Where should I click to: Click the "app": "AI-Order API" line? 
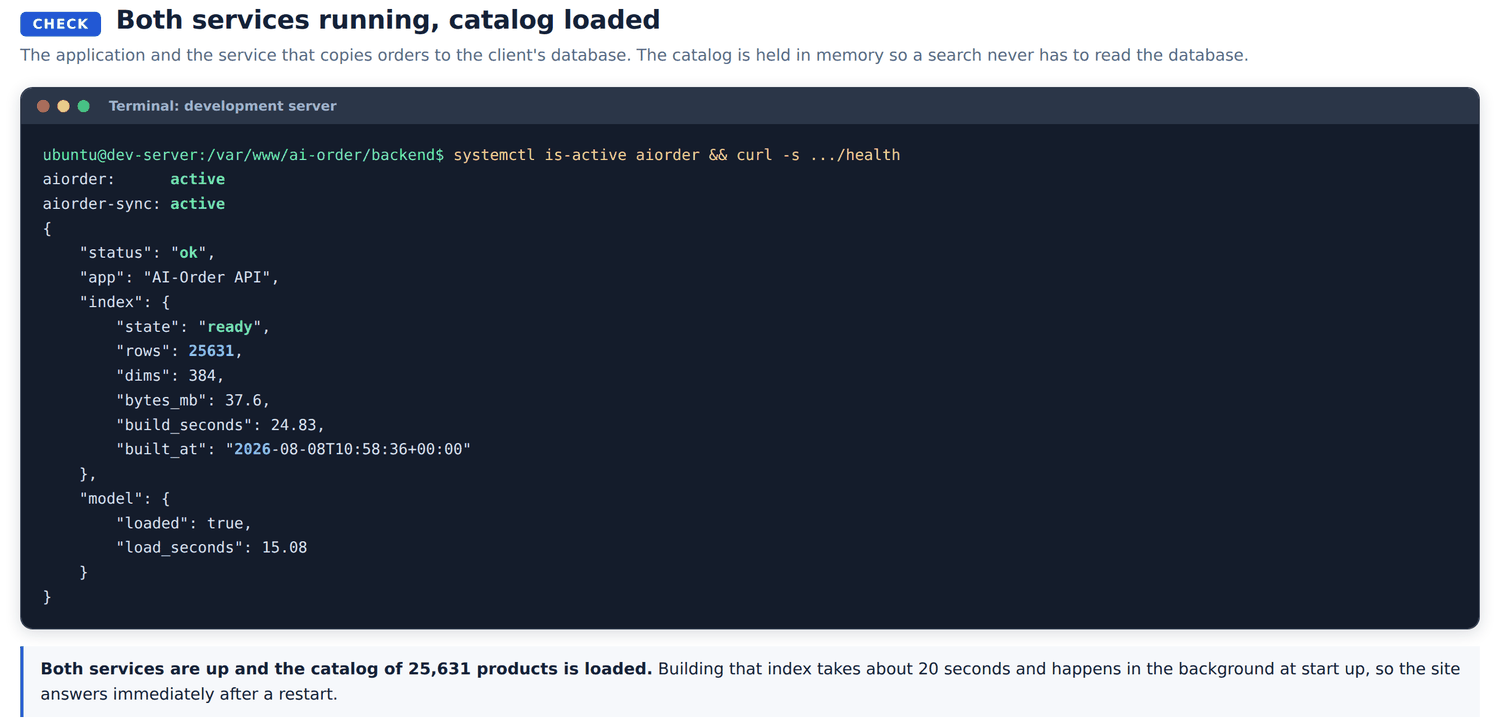tap(179, 277)
